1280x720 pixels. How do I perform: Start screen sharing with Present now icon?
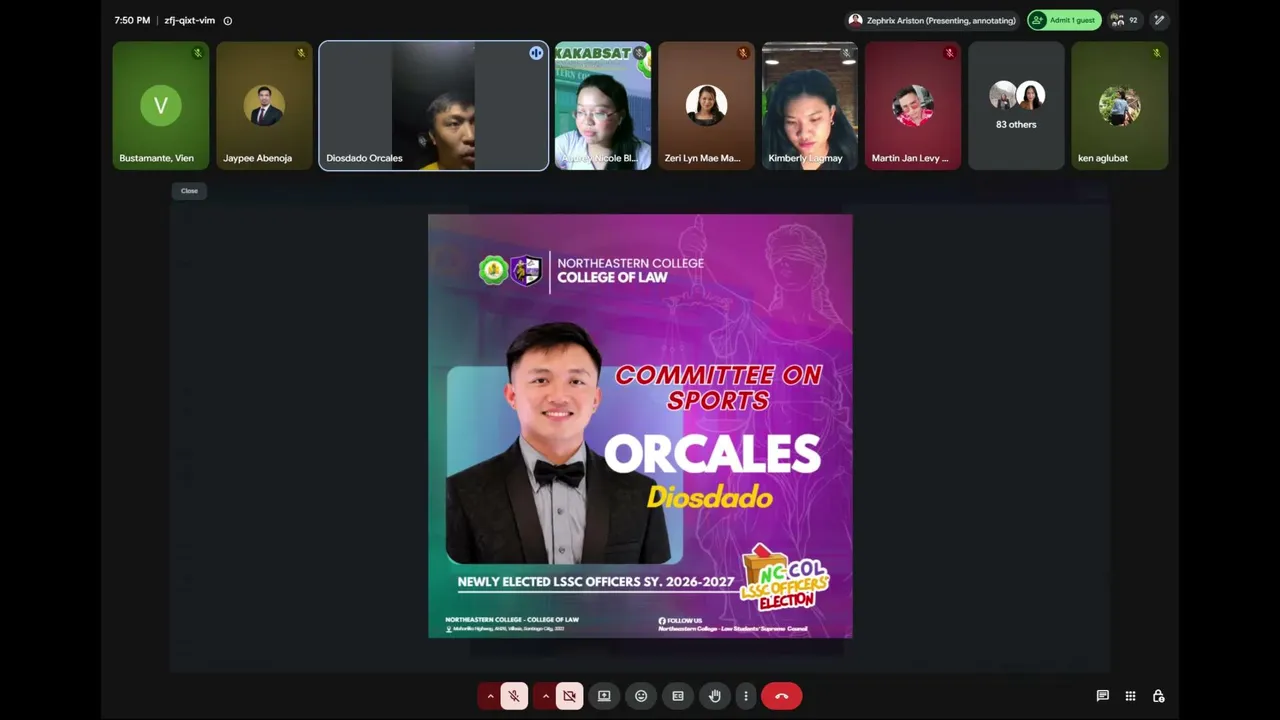coord(604,696)
